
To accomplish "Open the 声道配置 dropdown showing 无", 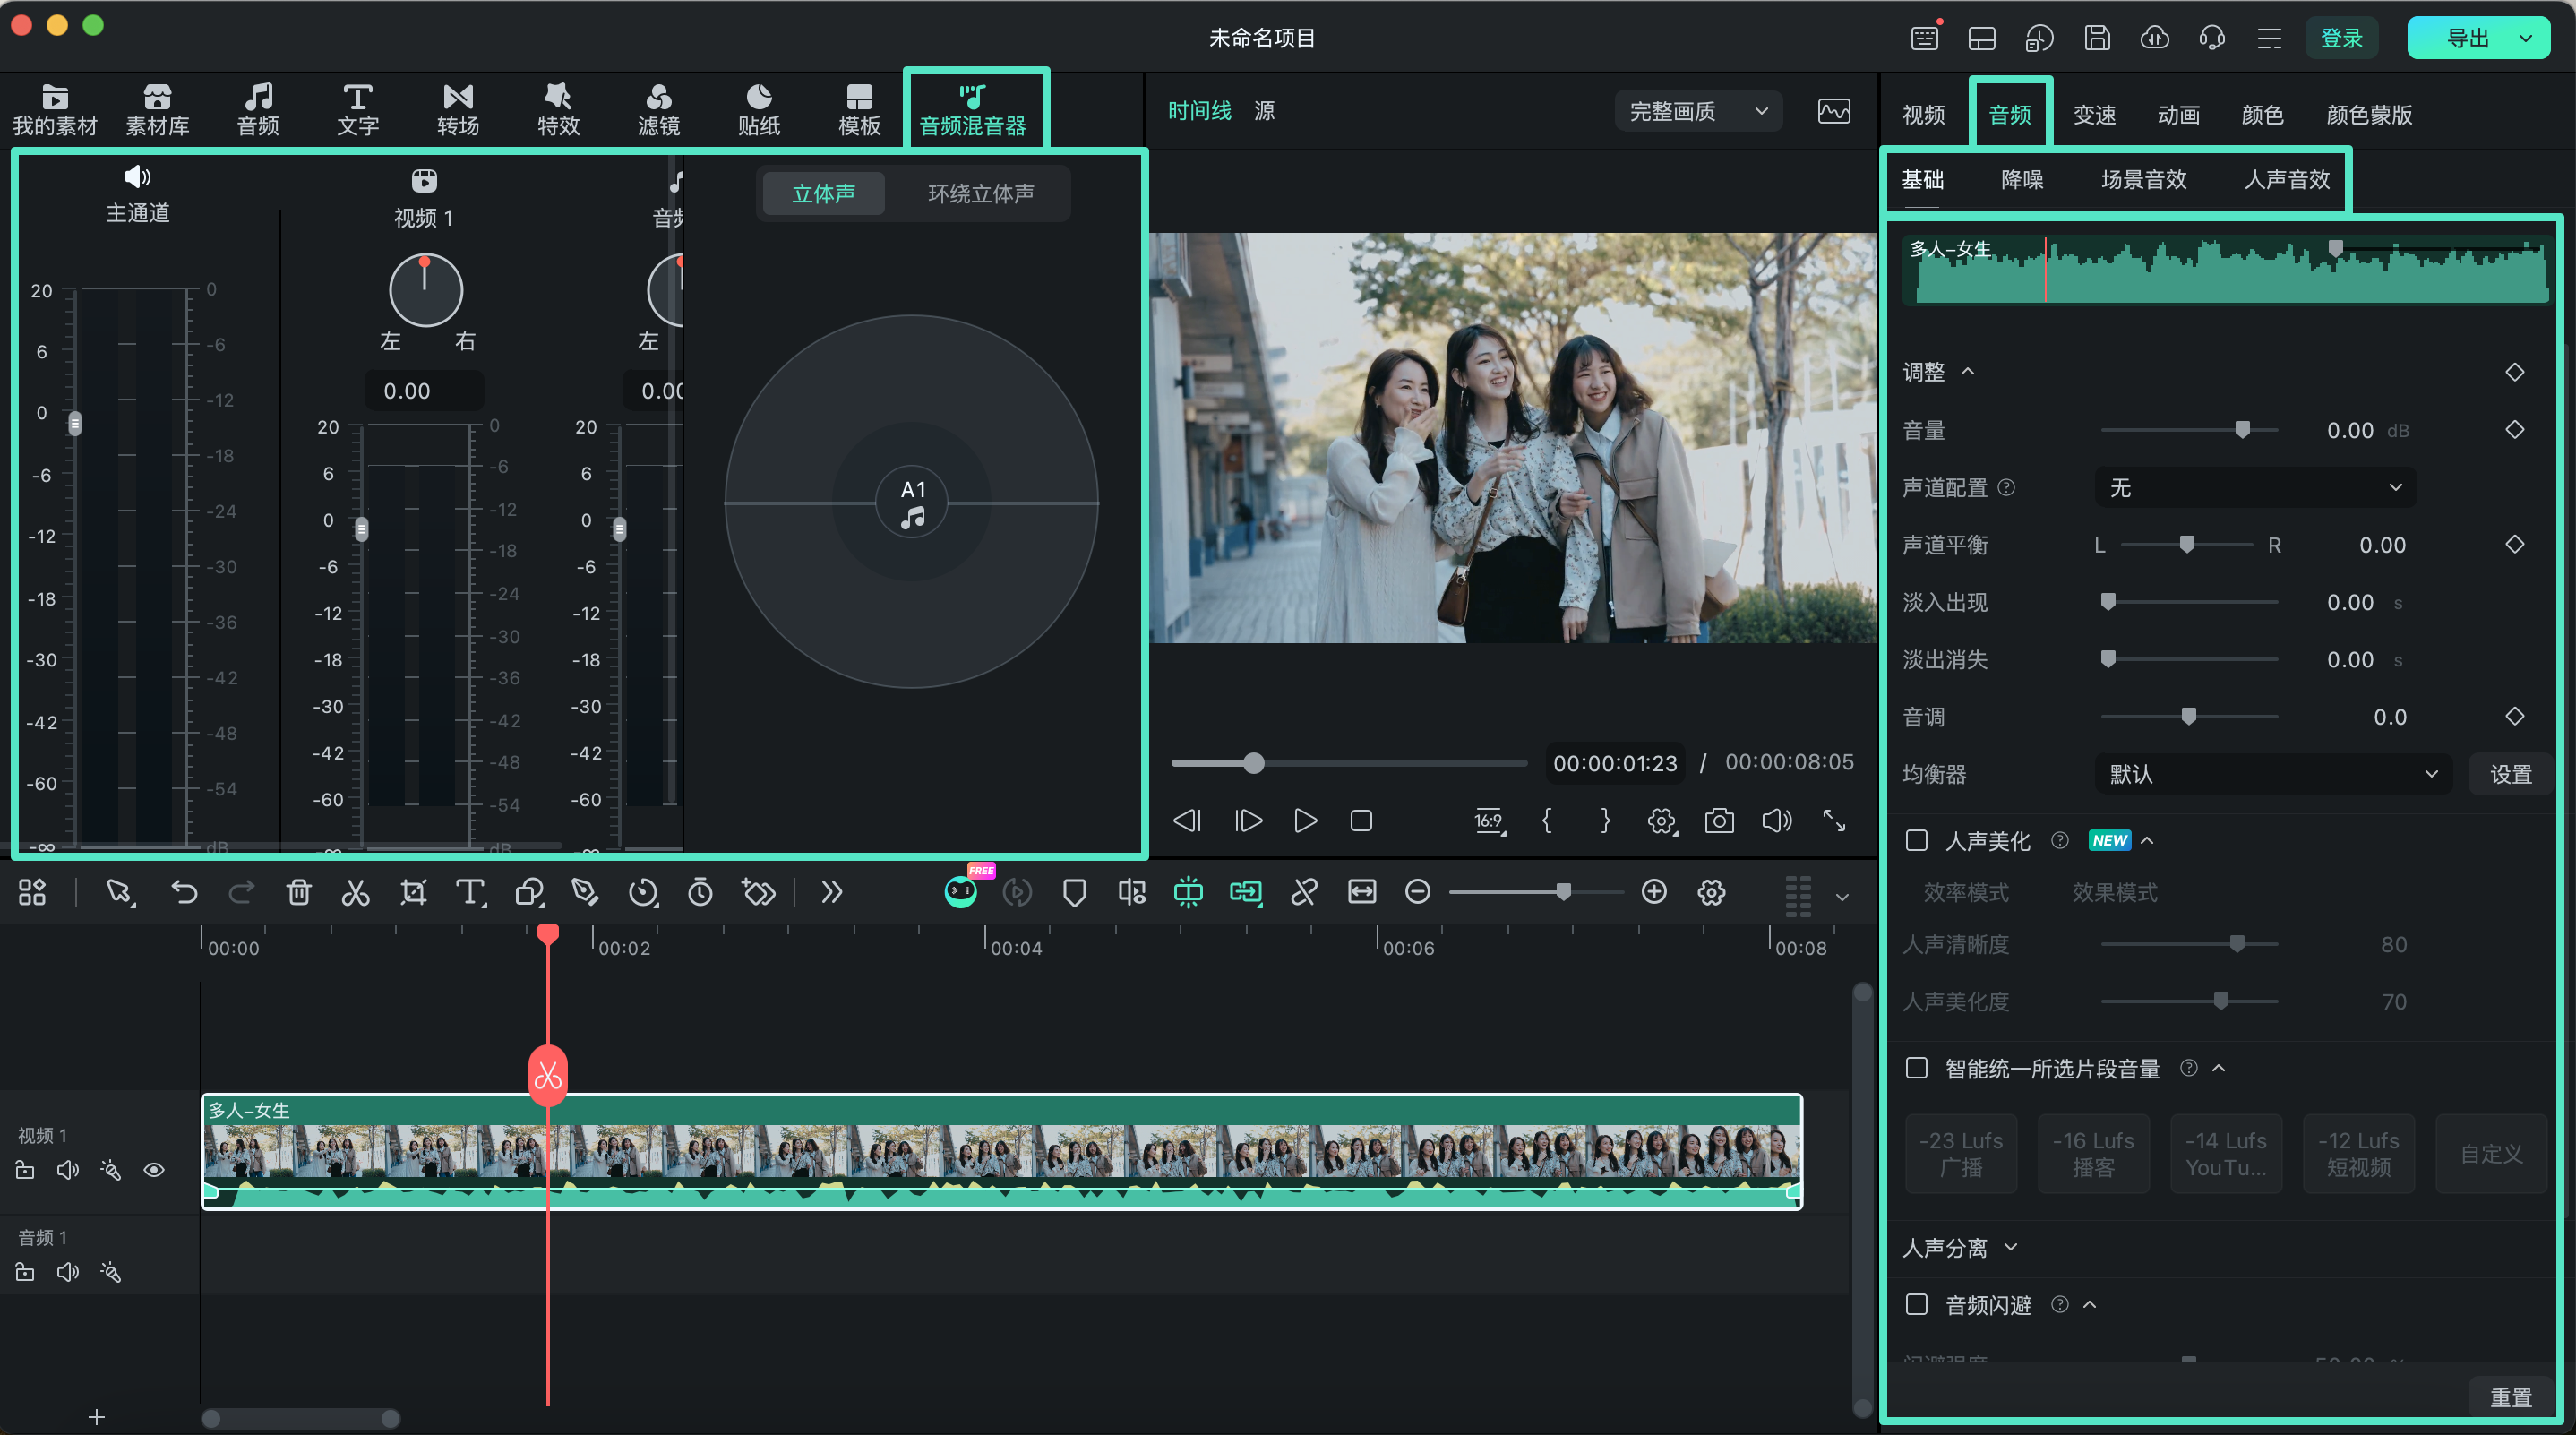I will click(2255, 487).
